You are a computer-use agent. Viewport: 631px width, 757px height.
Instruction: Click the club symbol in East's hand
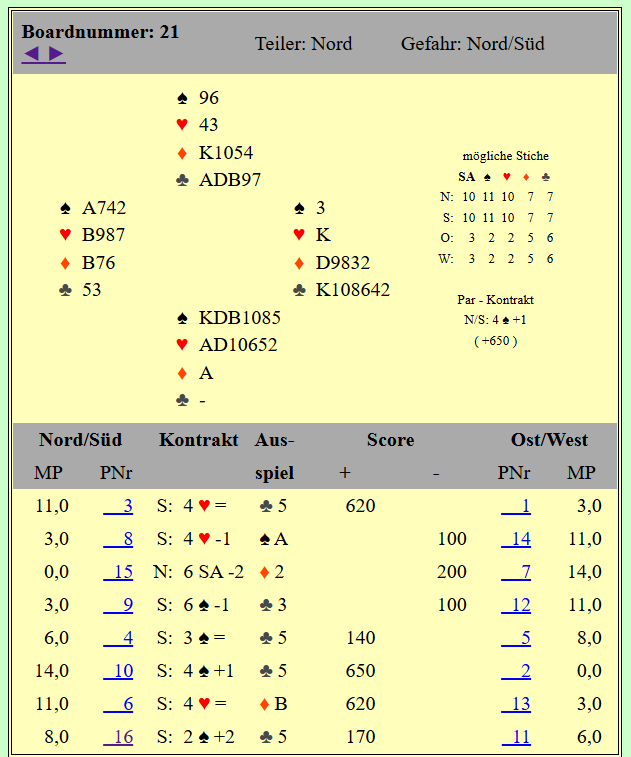tap(300, 290)
